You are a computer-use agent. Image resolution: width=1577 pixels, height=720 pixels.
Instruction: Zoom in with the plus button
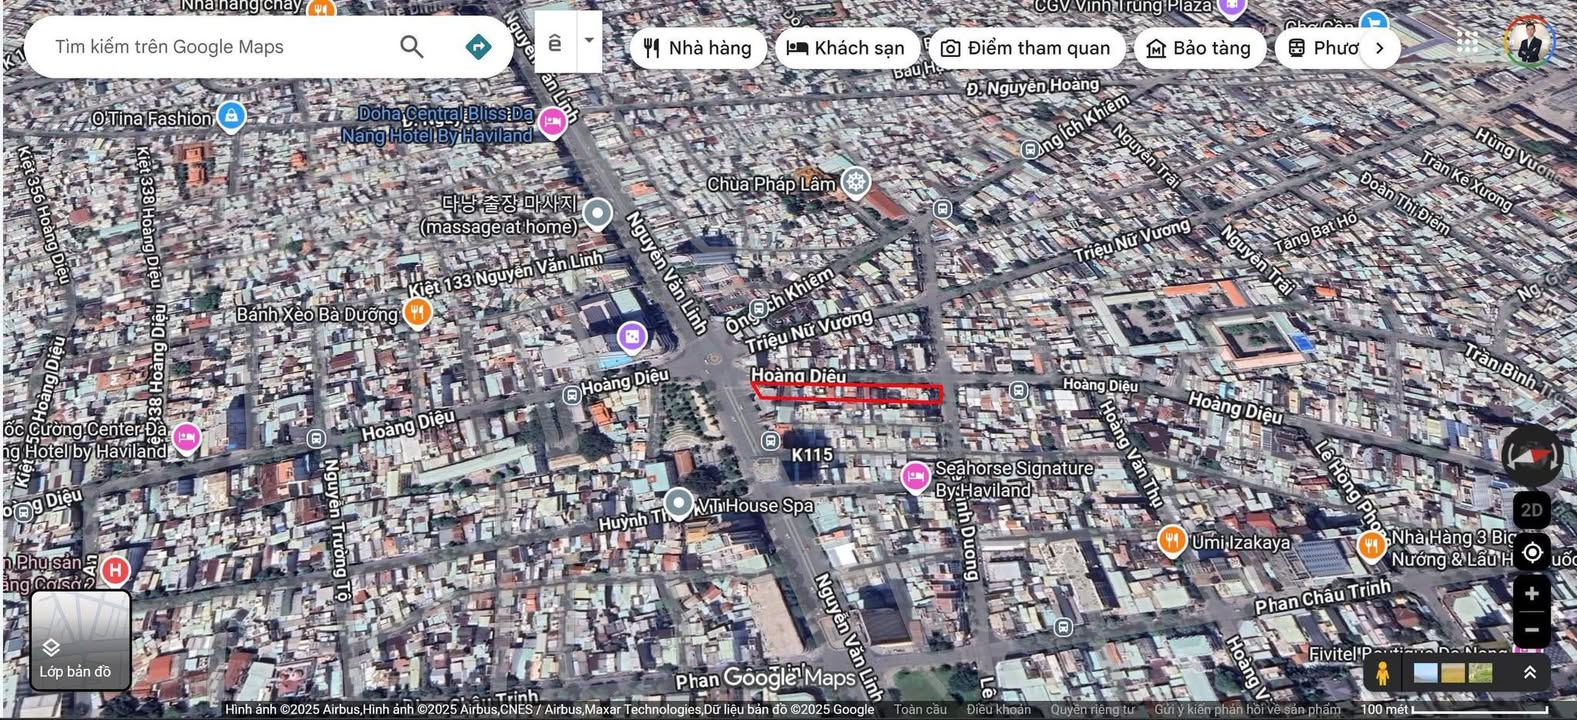(1531, 594)
